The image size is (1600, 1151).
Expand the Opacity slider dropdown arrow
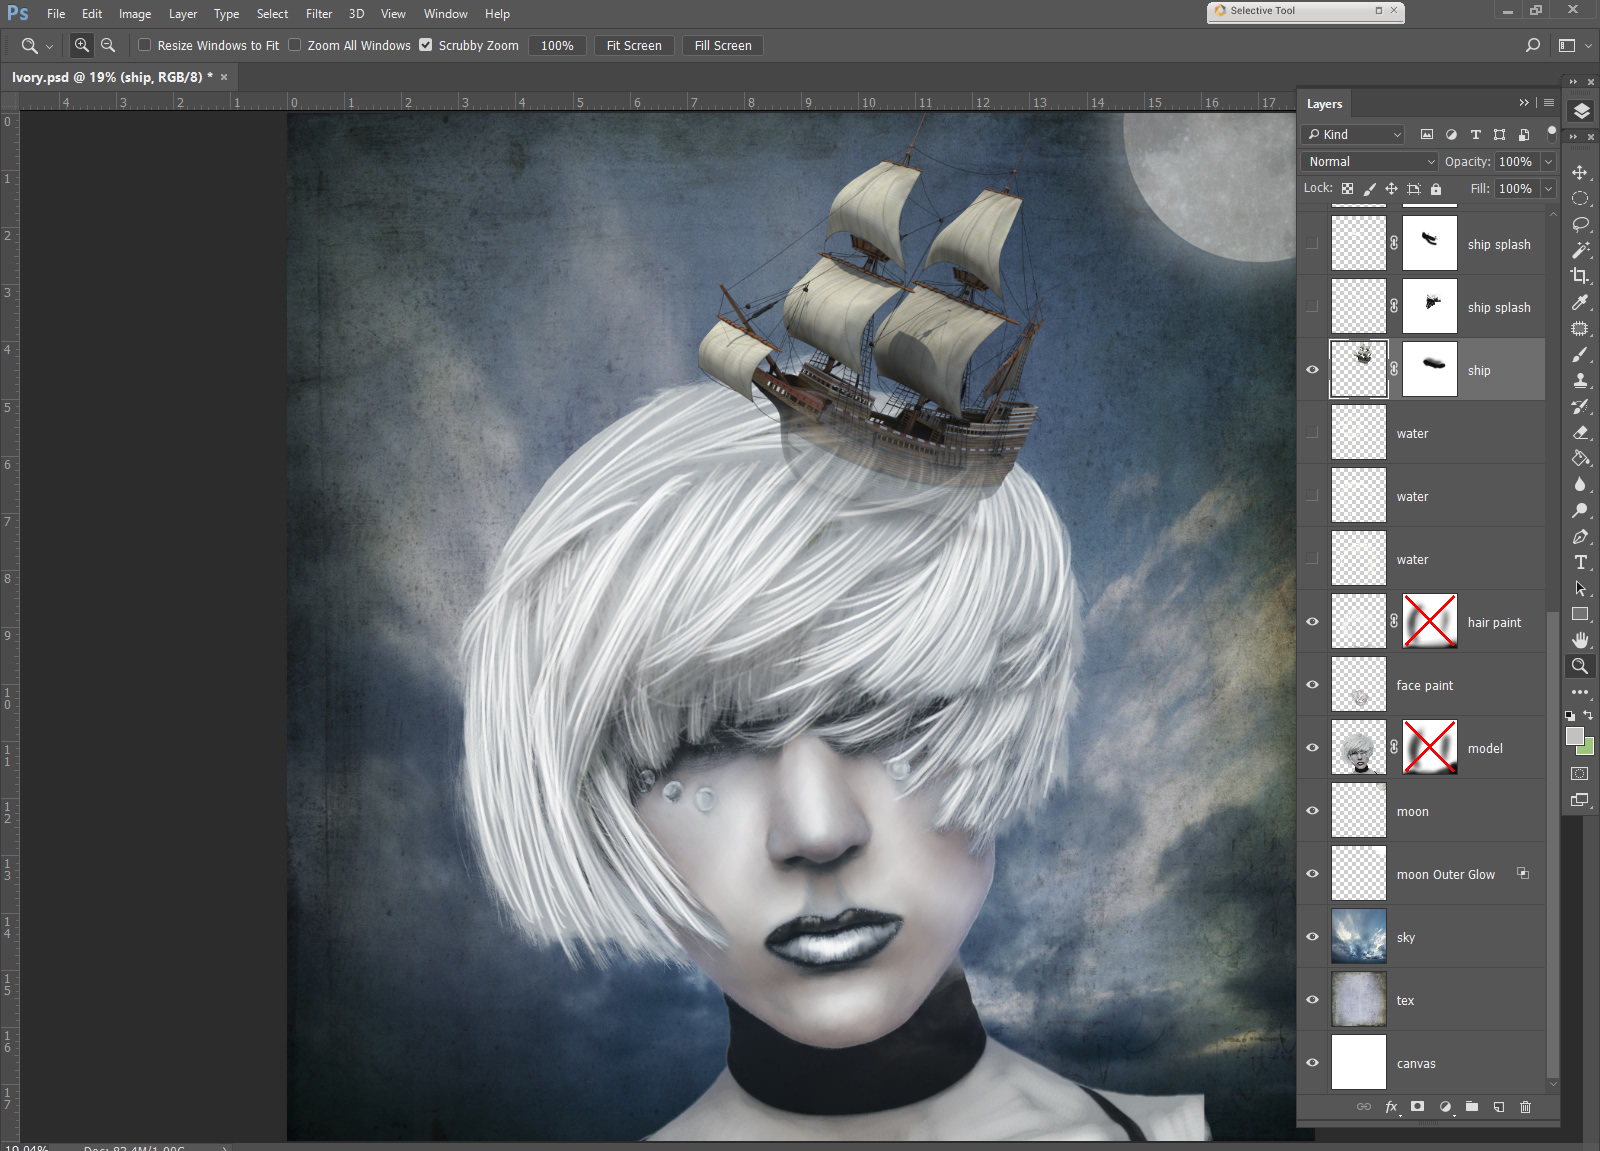[x=1548, y=161]
